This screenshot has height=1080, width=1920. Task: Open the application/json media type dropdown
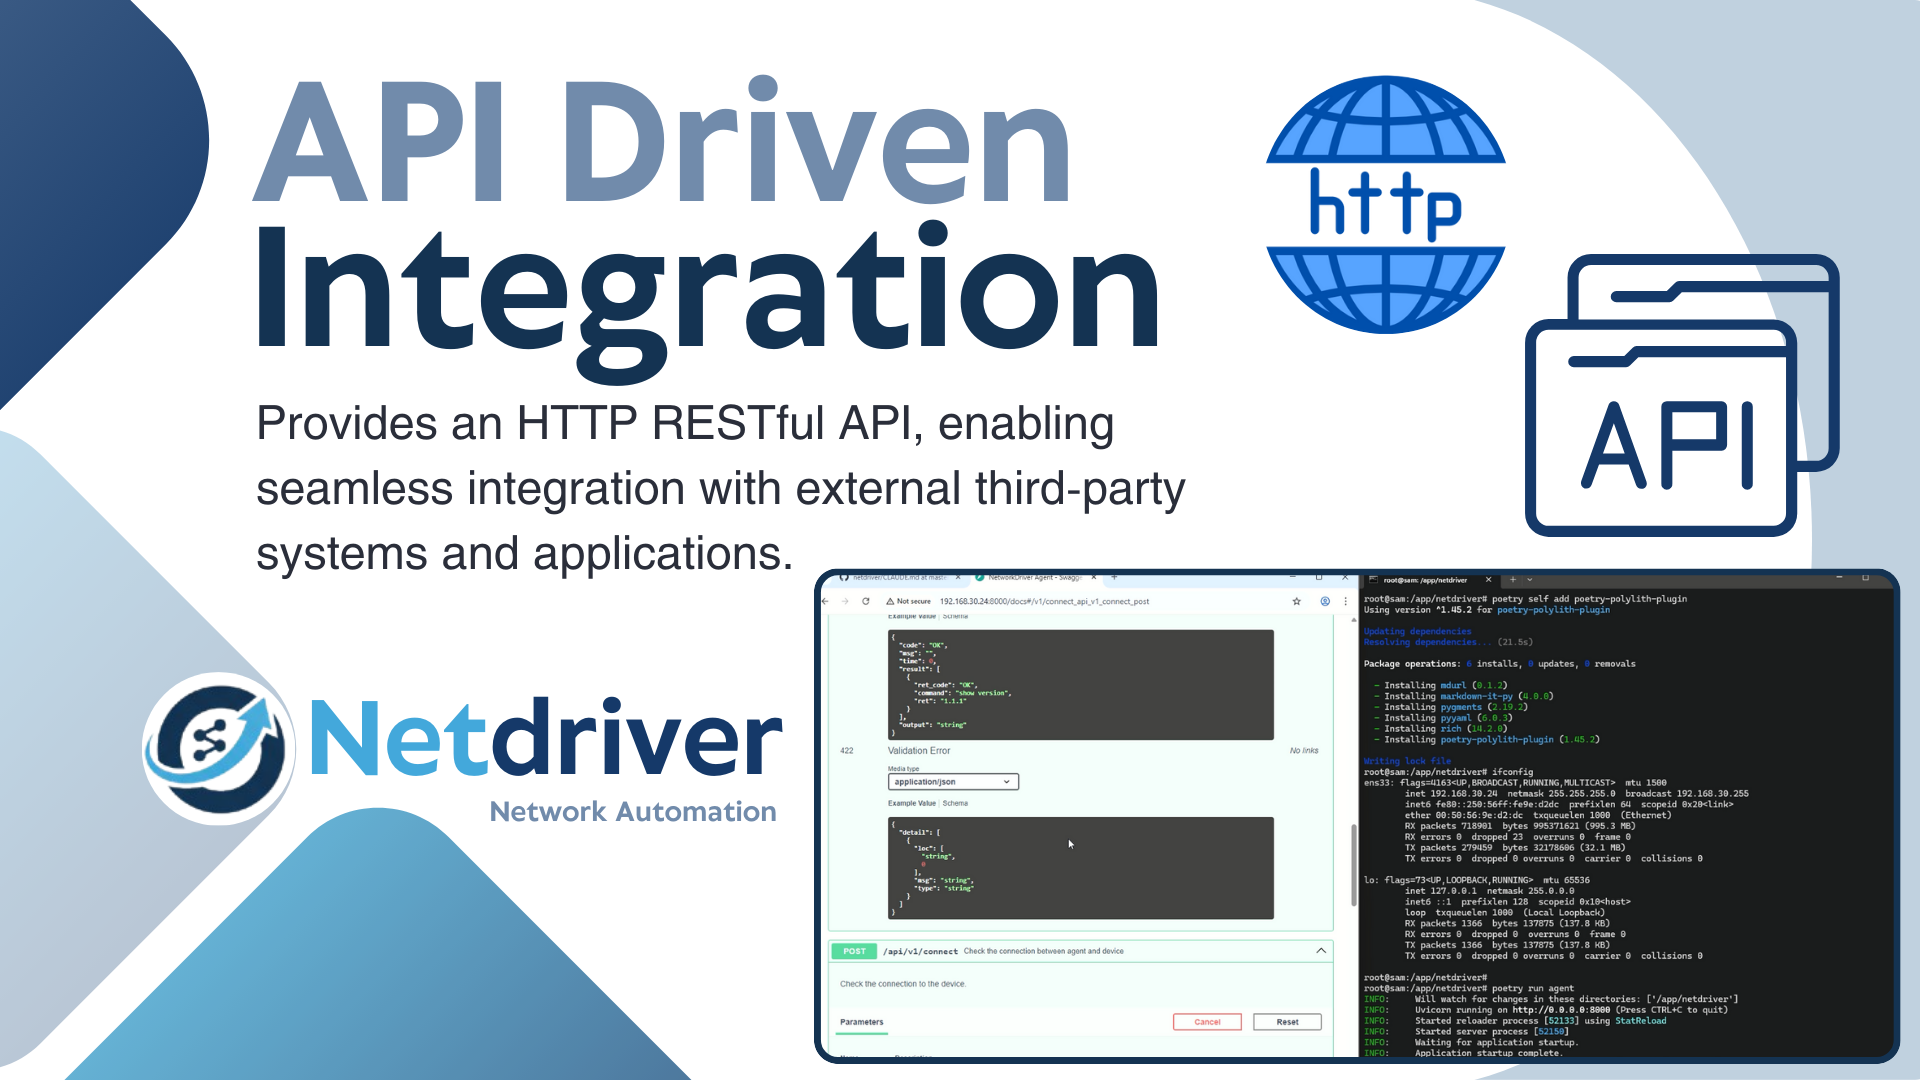pos(952,782)
